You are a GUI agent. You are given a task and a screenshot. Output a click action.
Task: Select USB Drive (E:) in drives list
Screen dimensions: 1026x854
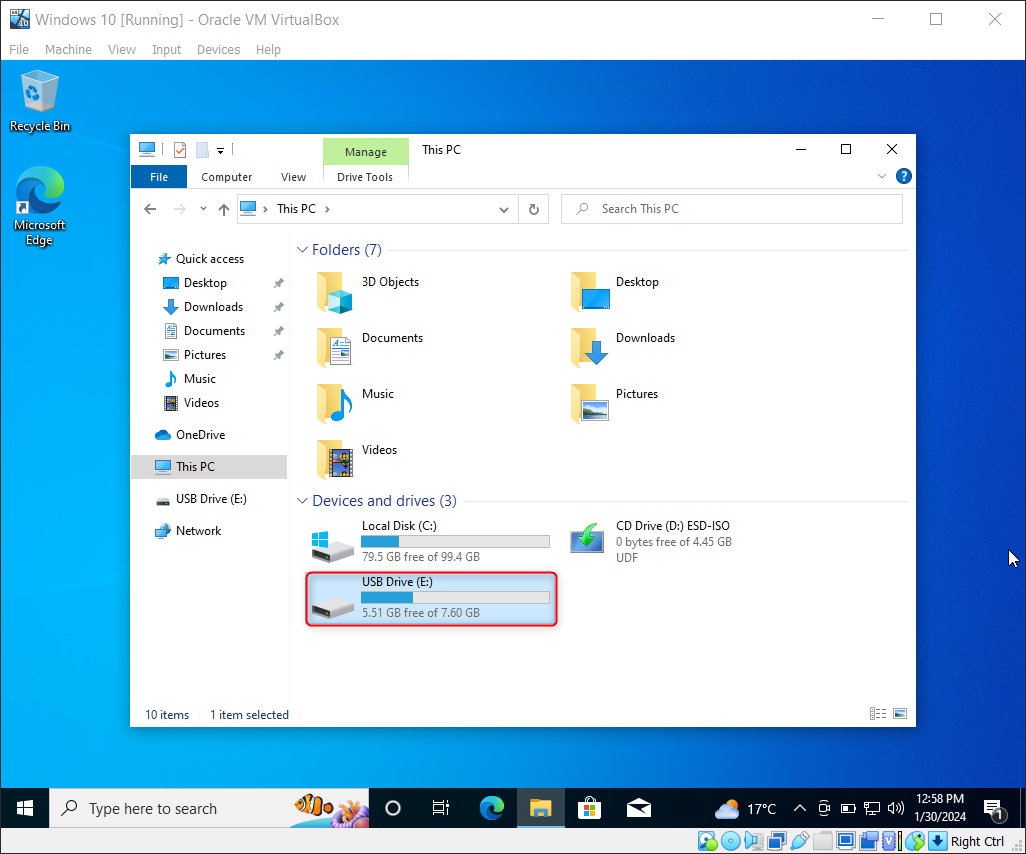pyautogui.click(x=431, y=598)
